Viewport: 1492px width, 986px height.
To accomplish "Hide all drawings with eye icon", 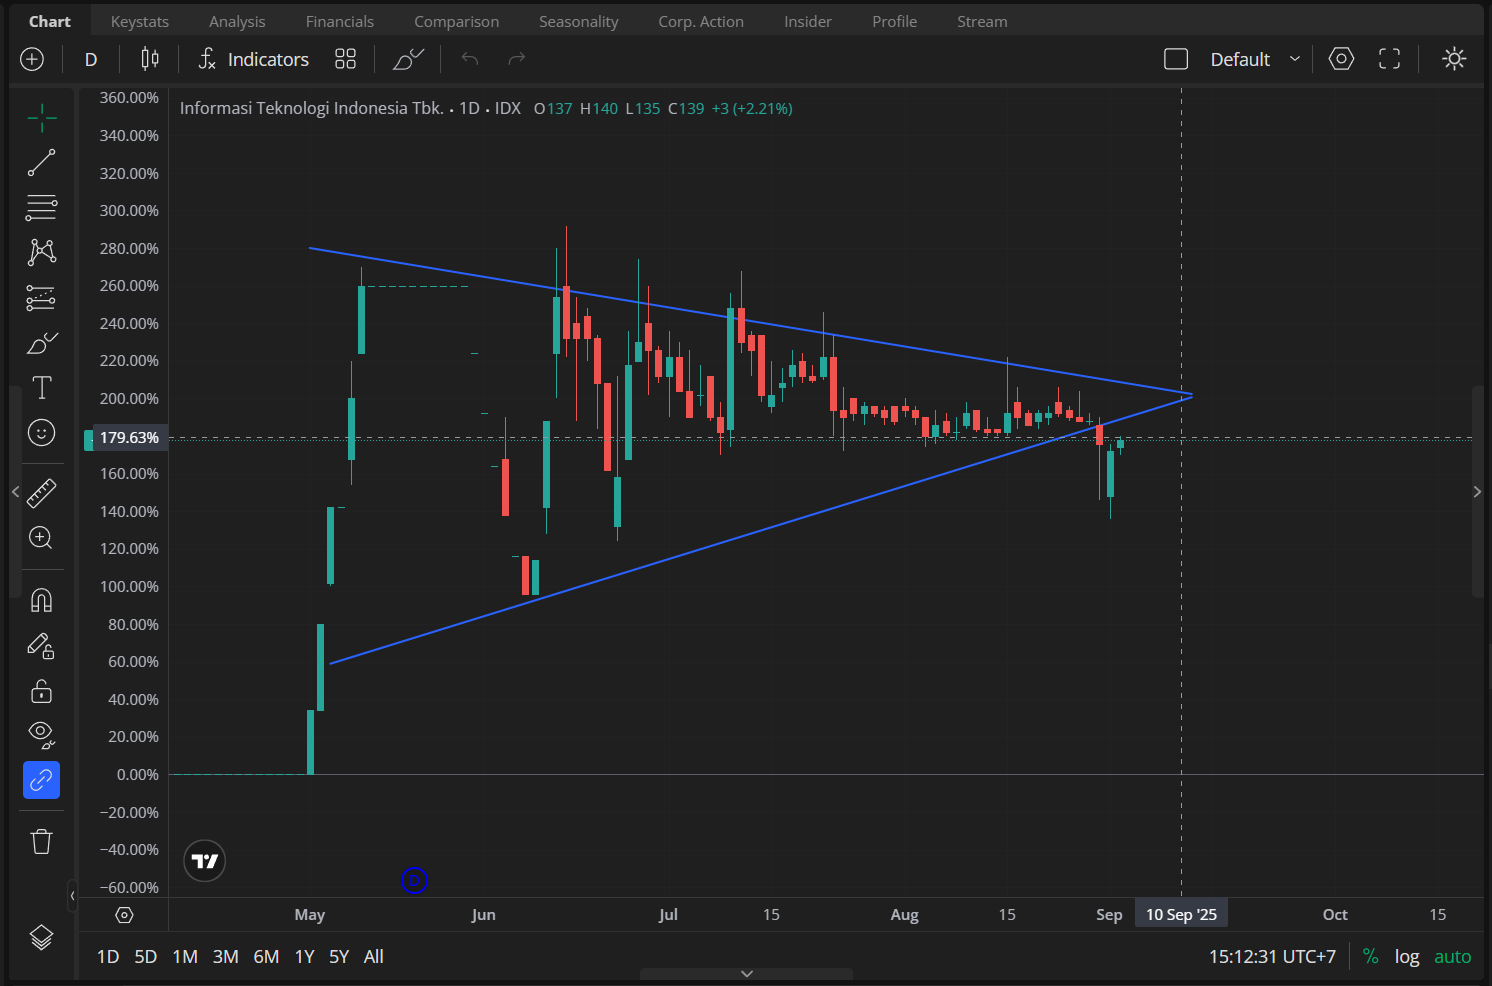I will point(41,735).
